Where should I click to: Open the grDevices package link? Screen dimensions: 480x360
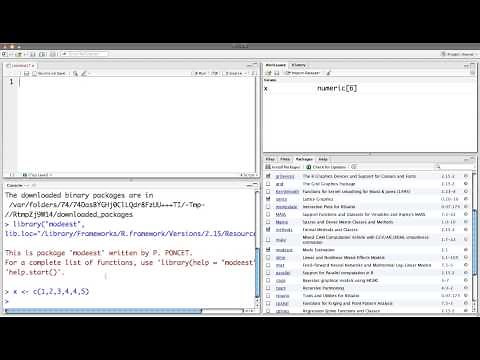coord(285,176)
